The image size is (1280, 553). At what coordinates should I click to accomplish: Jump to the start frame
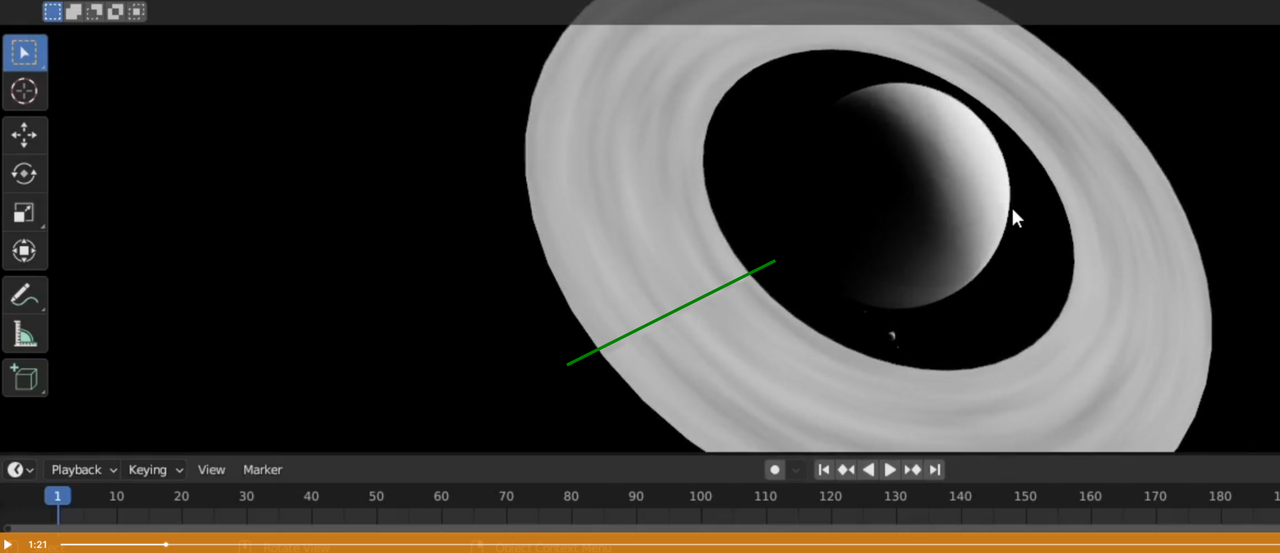pos(824,470)
